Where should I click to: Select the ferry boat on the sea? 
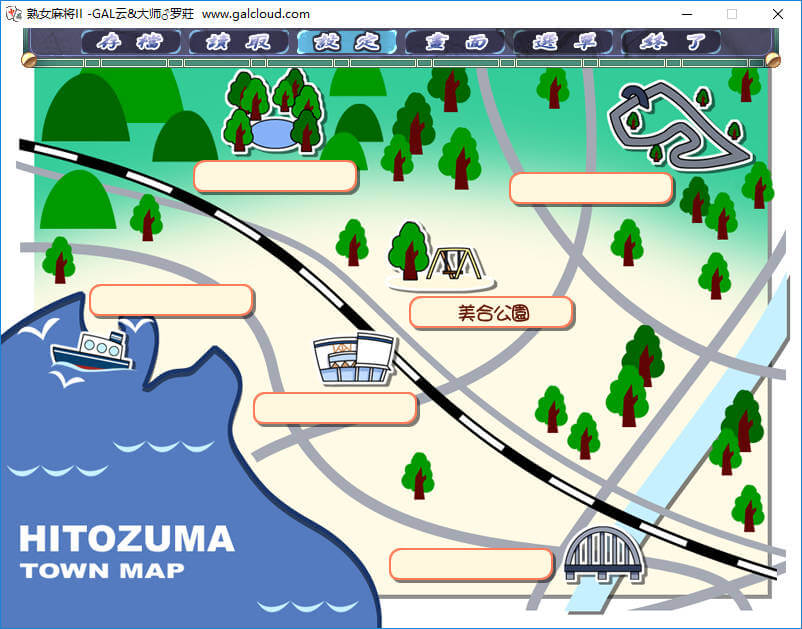coord(92,350)
